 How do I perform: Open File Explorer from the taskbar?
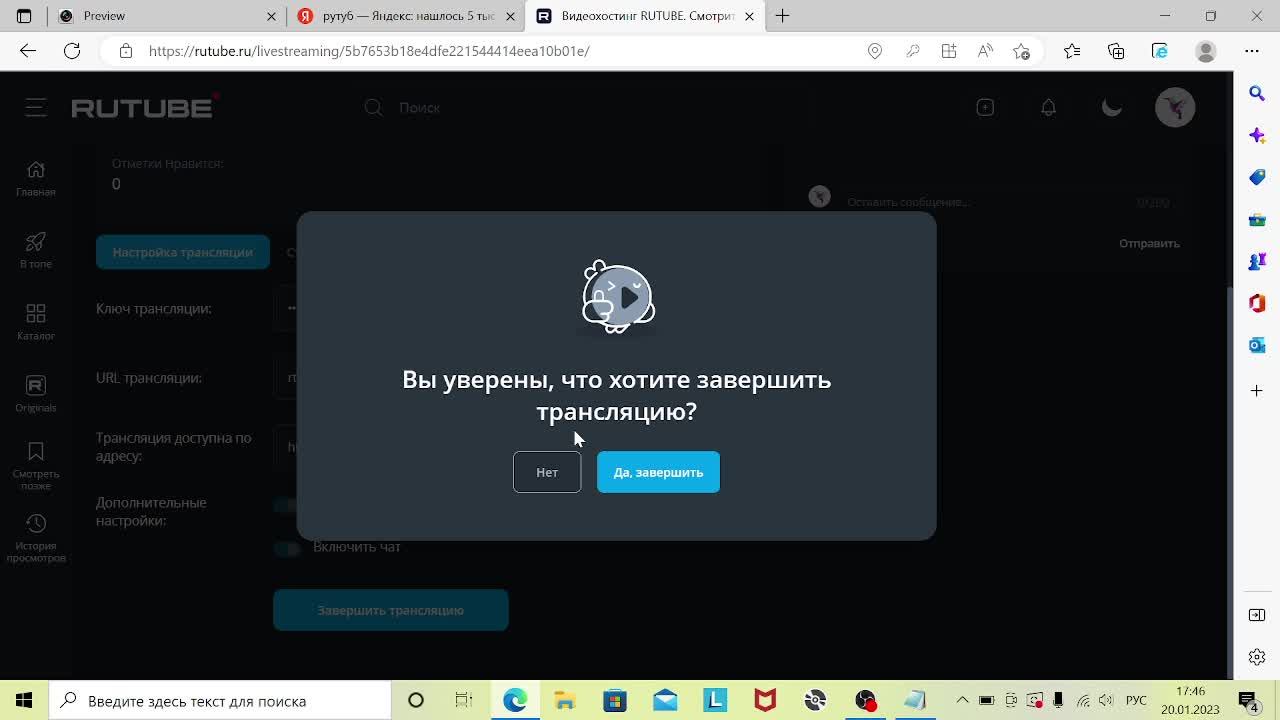(565, 701)
